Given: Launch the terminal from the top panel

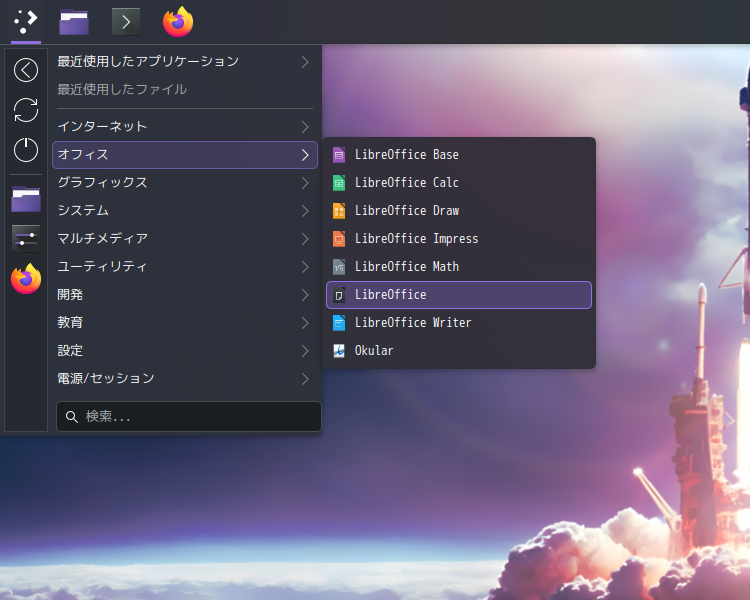Looking at the screenshot, I should [126, 22].
